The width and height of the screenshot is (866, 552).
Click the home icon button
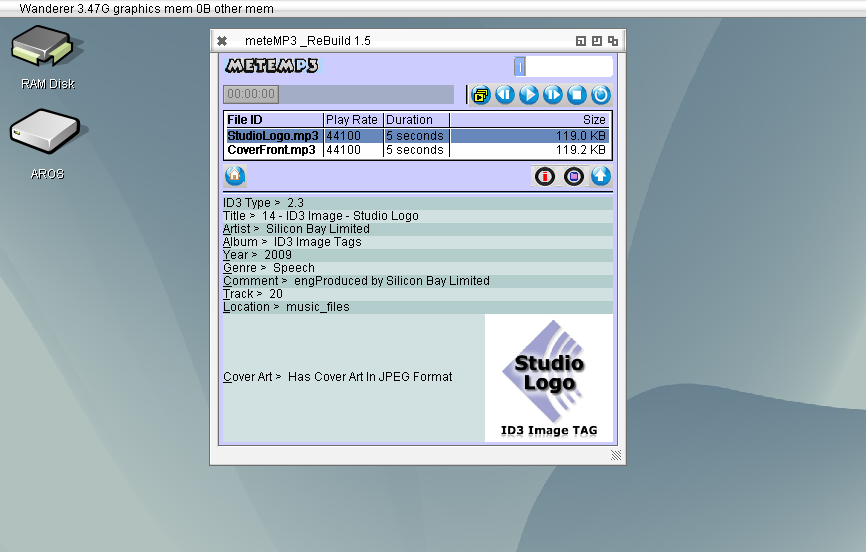tap(235, 176)
